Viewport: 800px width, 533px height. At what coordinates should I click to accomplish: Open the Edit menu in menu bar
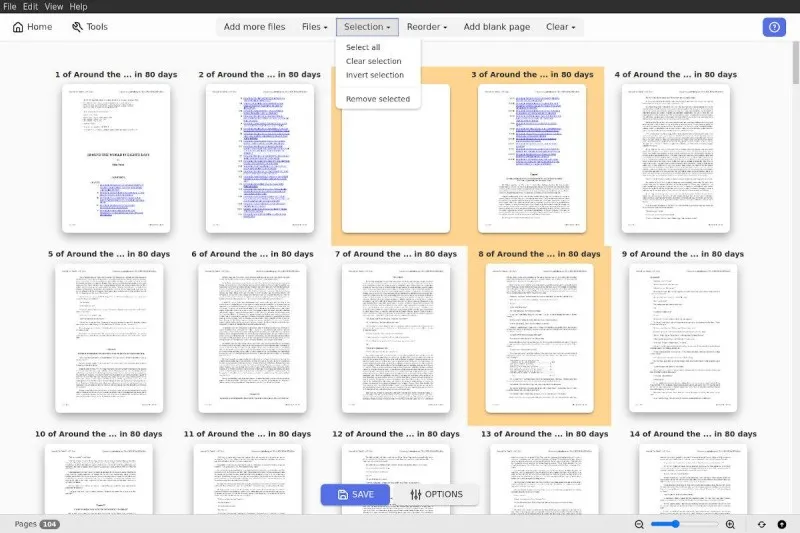click(x=31, y=7)
